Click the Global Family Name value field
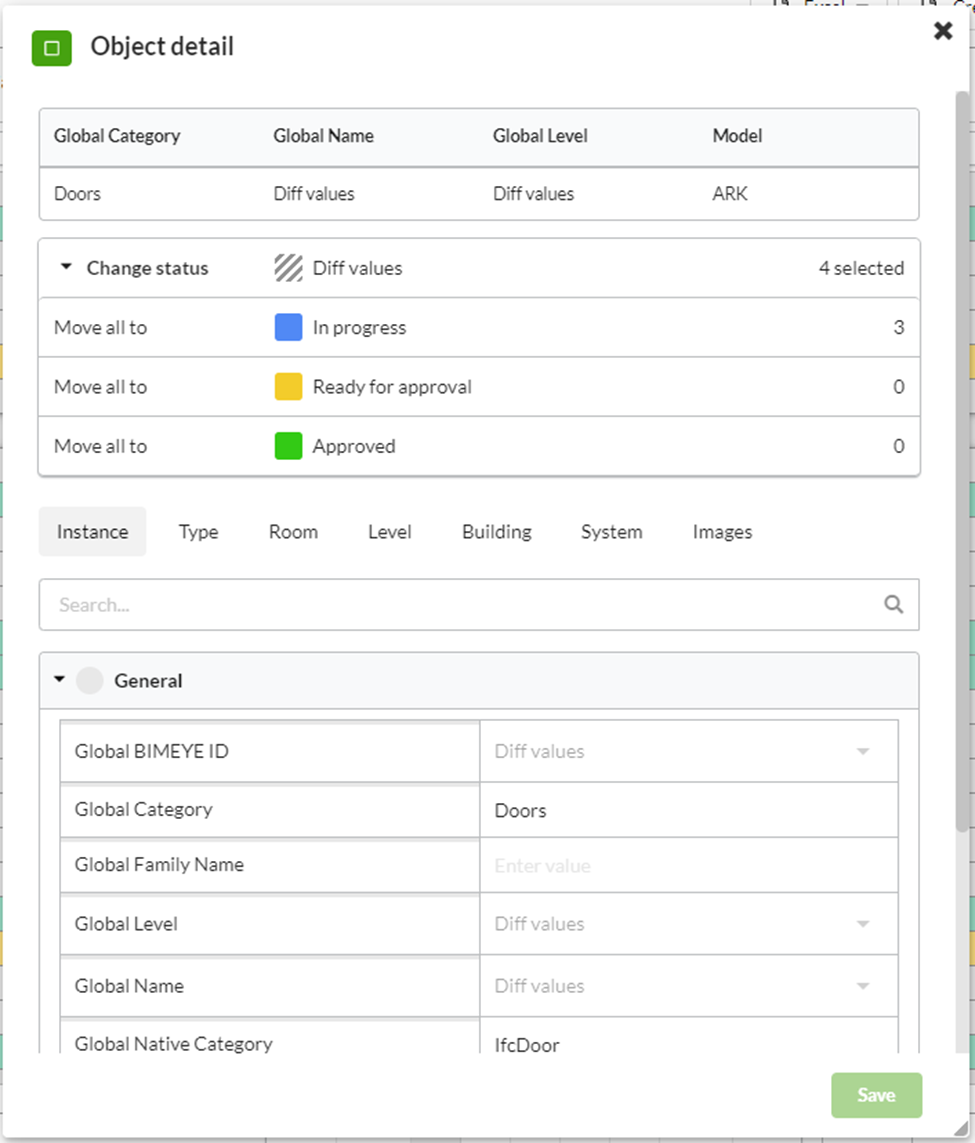Screen dimensions: 975x1143 tap(689, 865)
